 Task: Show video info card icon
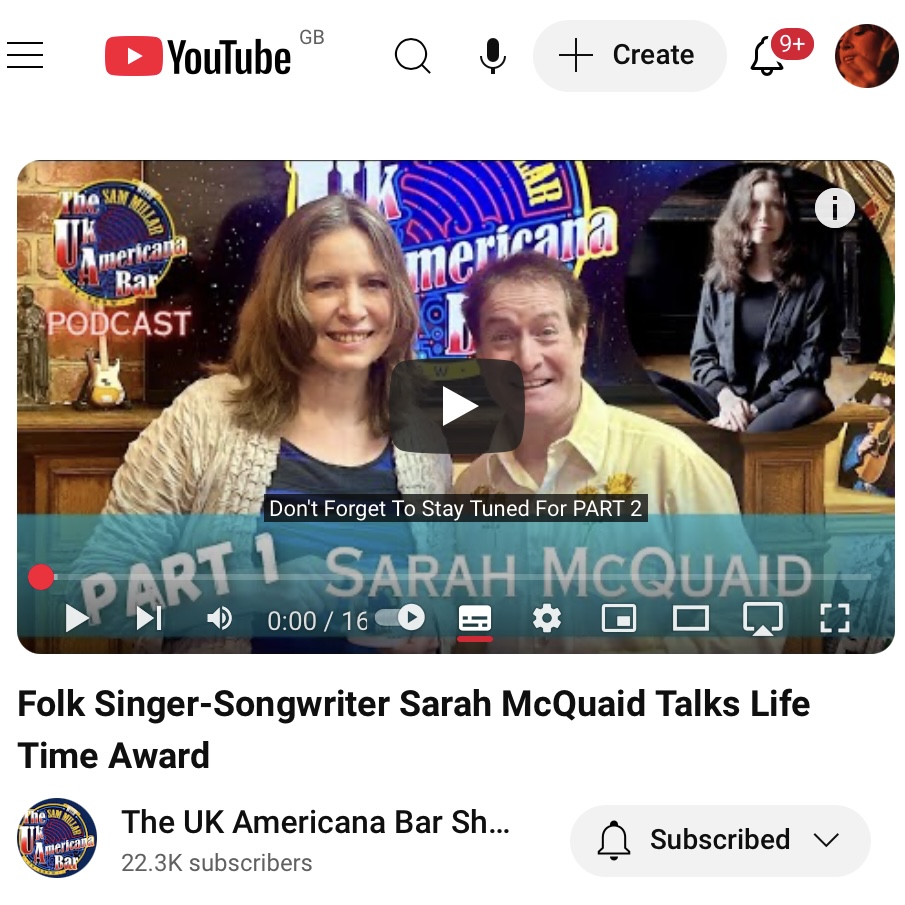tap(835, 208)
